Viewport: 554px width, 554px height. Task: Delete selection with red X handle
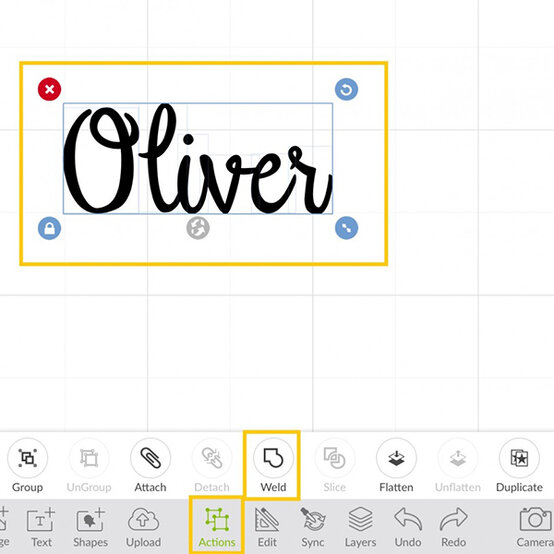point(49,89)
